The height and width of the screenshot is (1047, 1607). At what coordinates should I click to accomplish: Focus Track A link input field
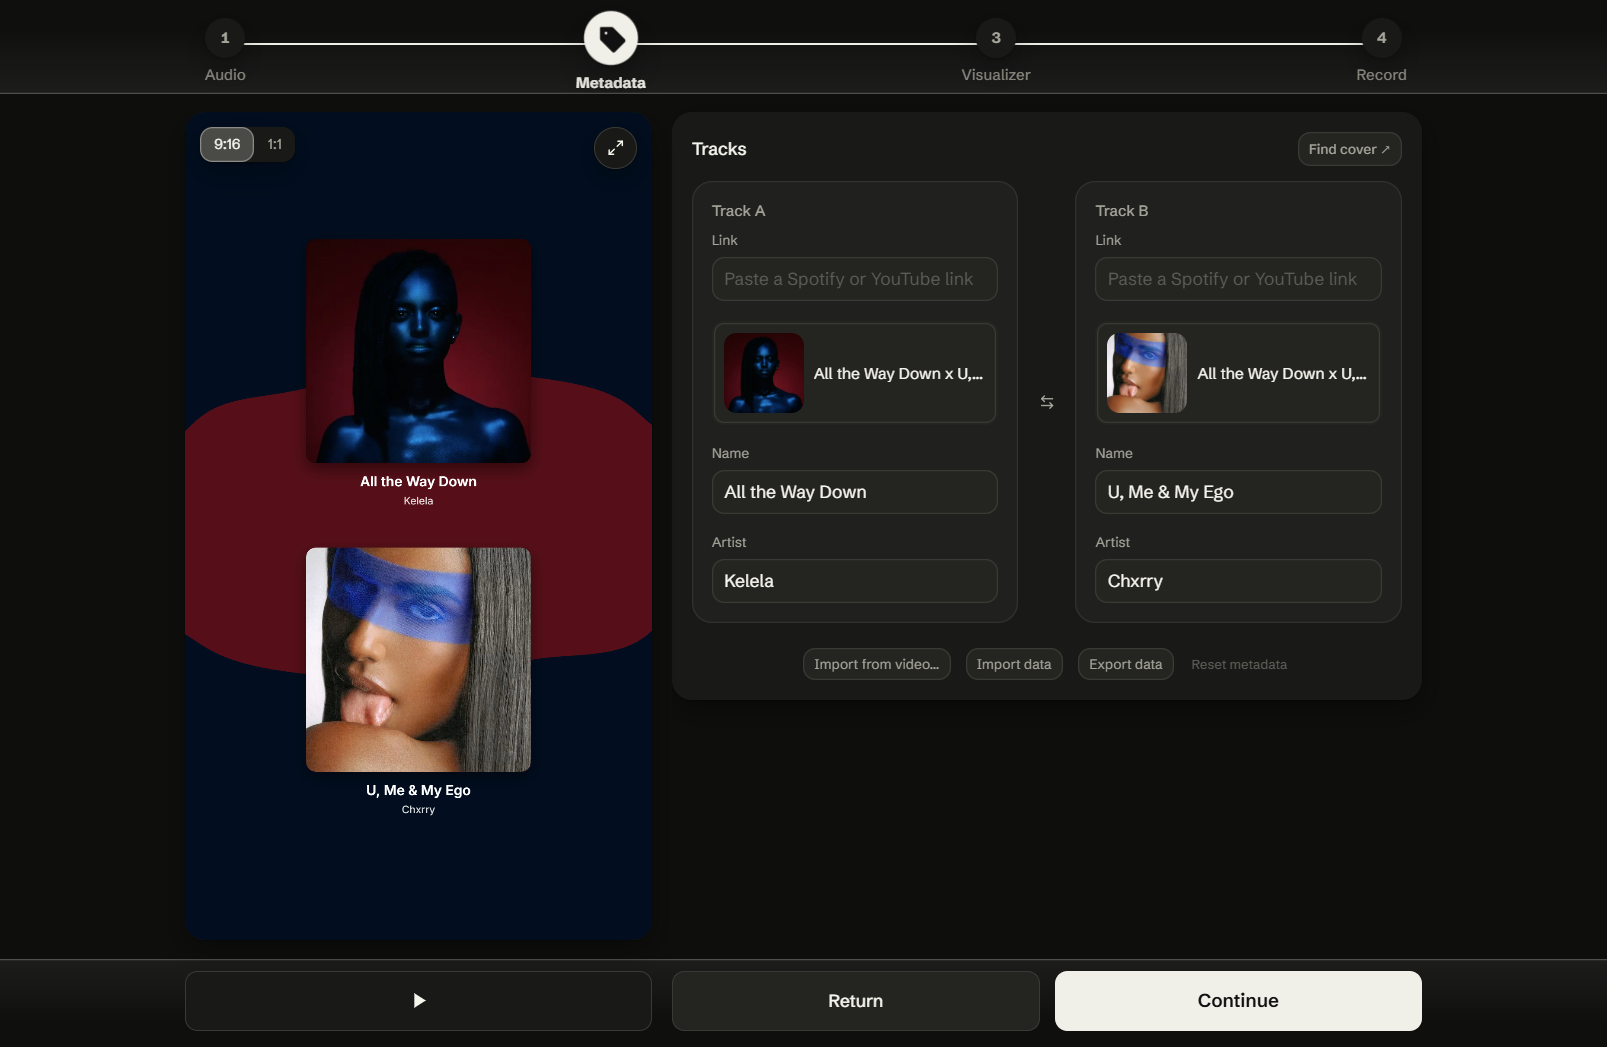pos(854,279)
